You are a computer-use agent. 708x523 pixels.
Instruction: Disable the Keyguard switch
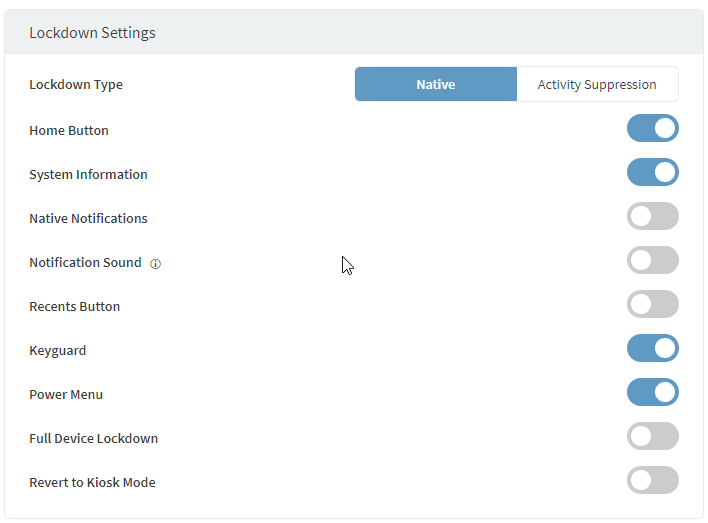652,349
